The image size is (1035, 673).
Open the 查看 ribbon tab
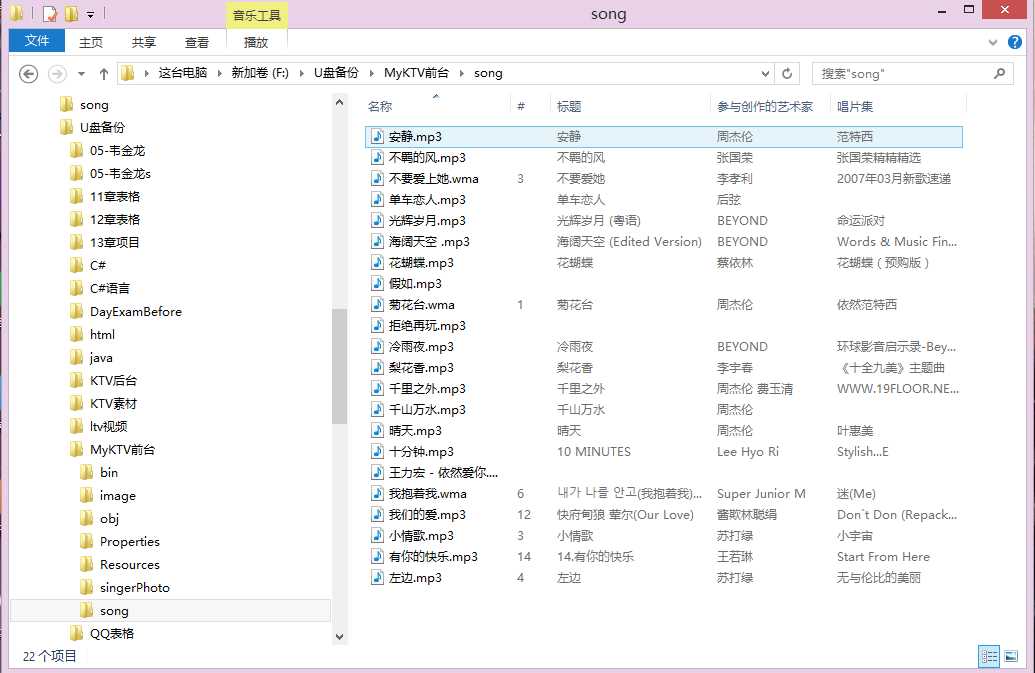[197, 42]
